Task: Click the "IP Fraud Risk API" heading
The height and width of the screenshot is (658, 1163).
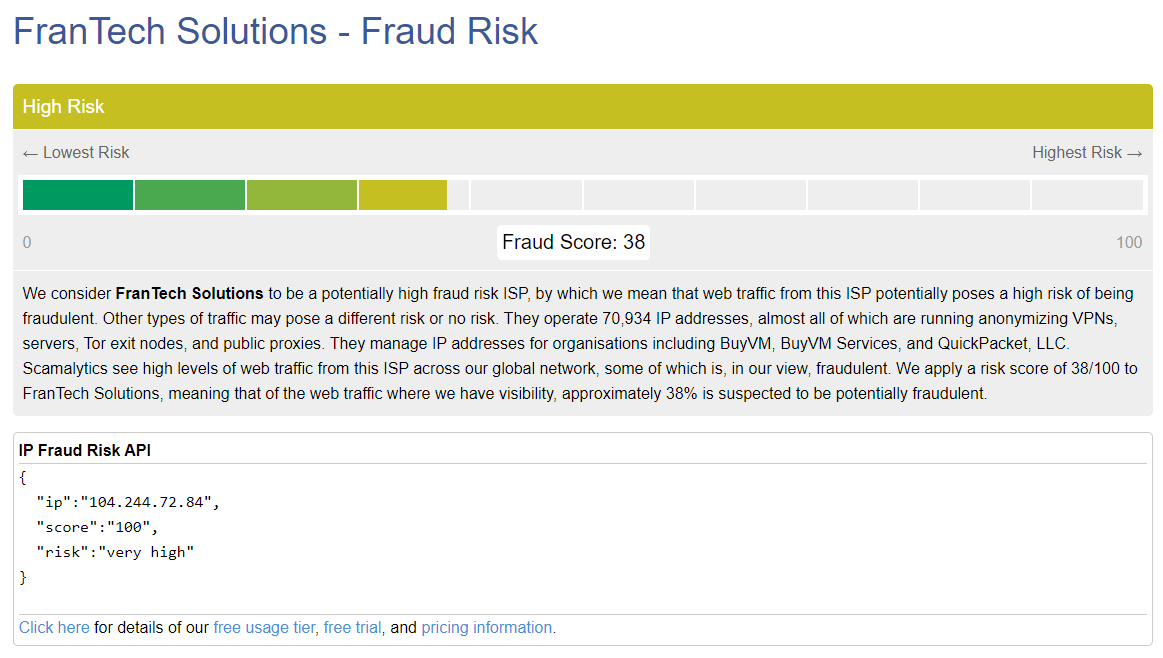Action: [85, 451]
